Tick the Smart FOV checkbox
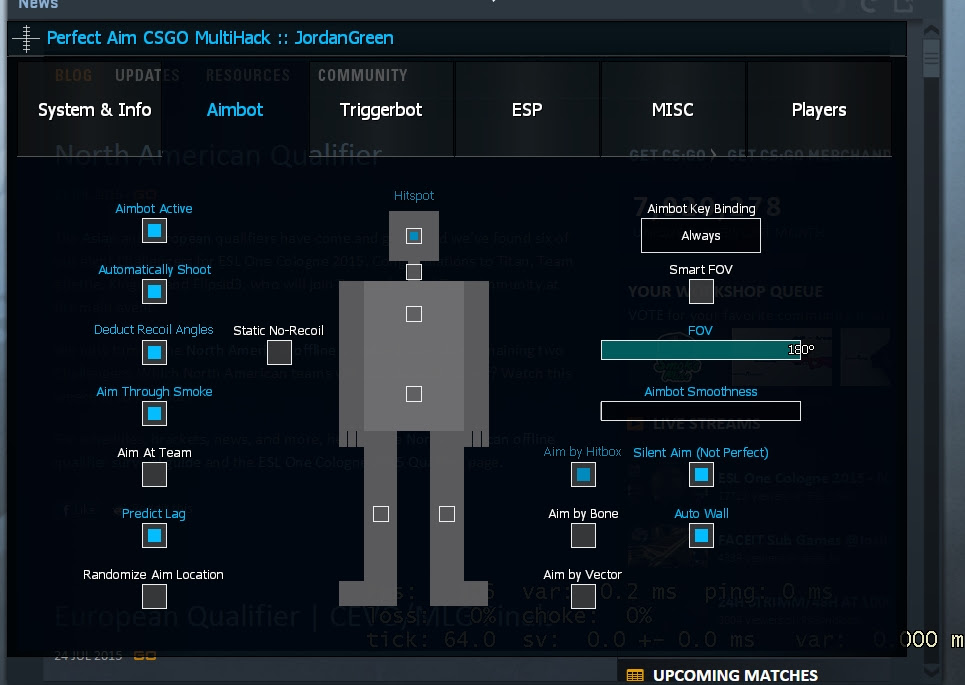 pyautogui.click(x=702, y=292)
